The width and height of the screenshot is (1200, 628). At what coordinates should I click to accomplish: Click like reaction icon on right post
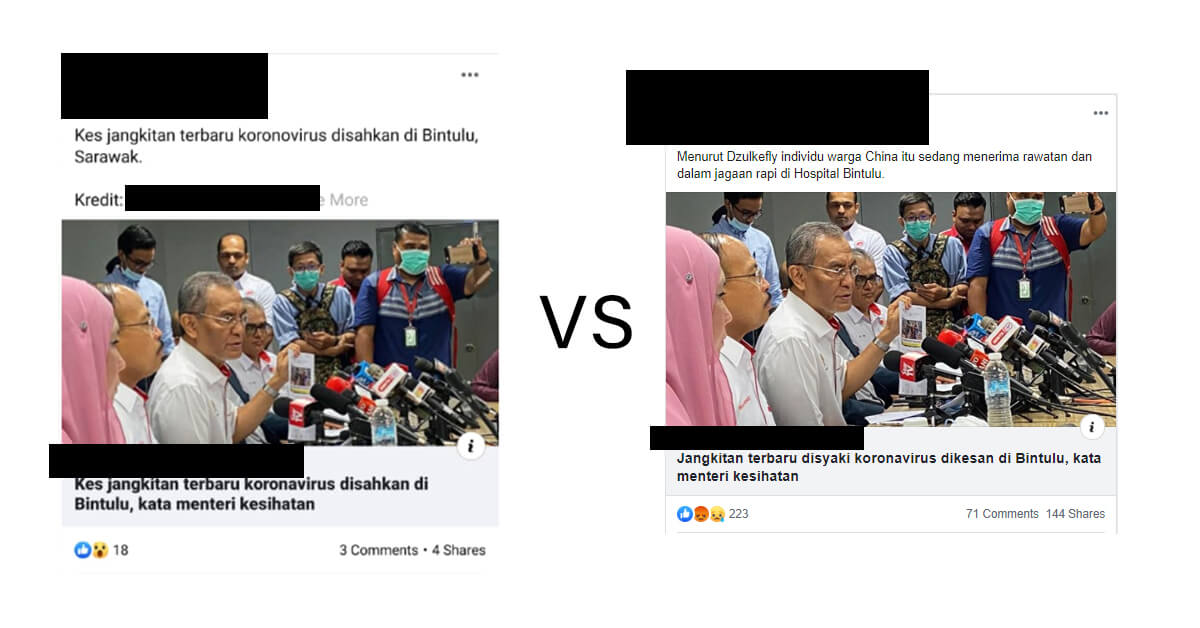pyautogui.click(x=685, y=514)
